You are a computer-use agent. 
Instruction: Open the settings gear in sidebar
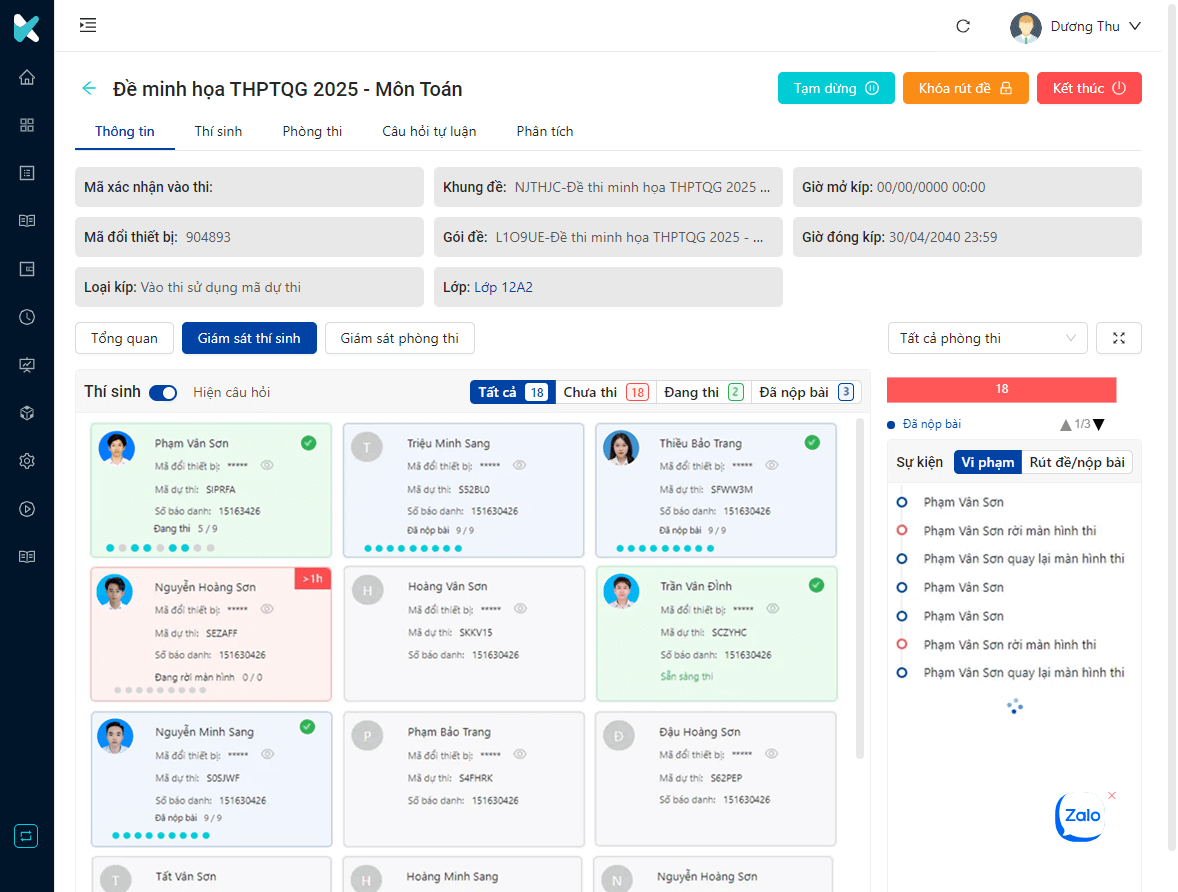click(x=27, y=461)
